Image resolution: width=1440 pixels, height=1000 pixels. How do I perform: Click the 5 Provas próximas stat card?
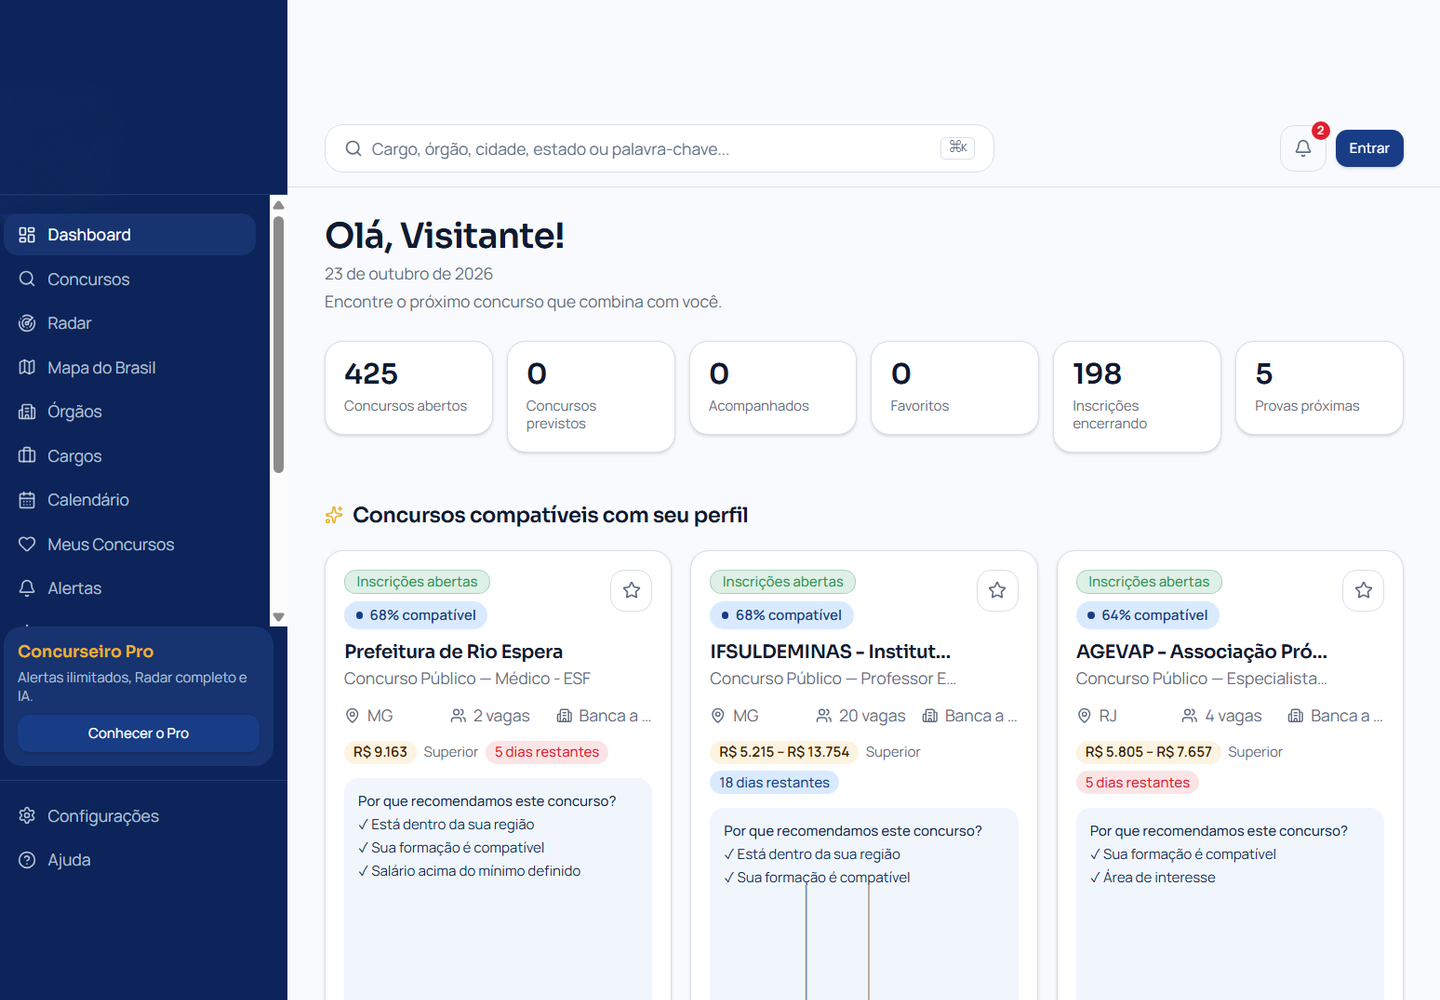coord(1319,388)
